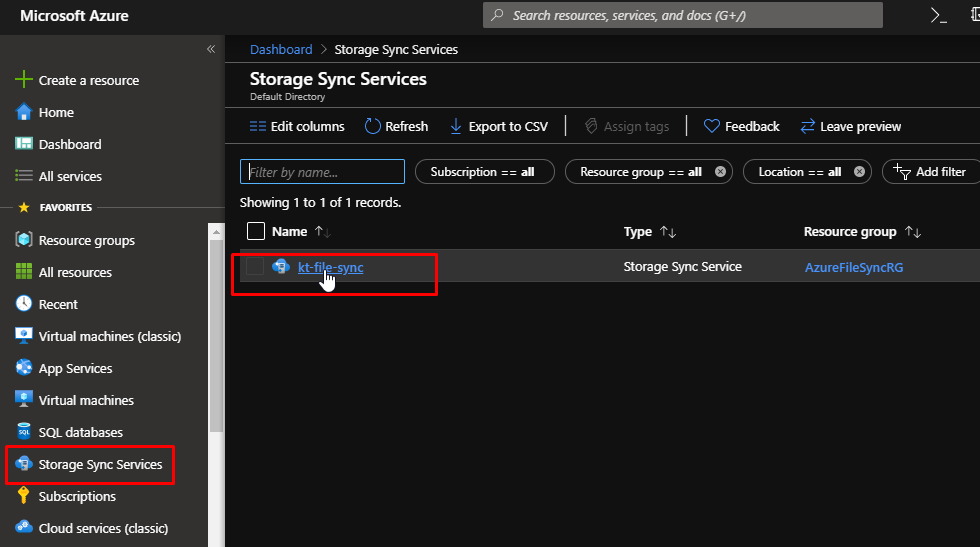
Task: Open the All services list icon
Action: (x=24, y=176)
